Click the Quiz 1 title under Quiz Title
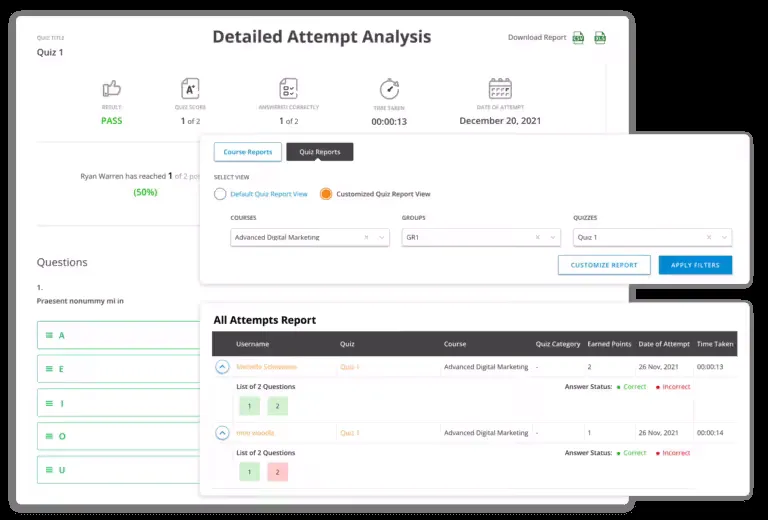The height and width of the screenshot is (520, 768). (50, 52)
